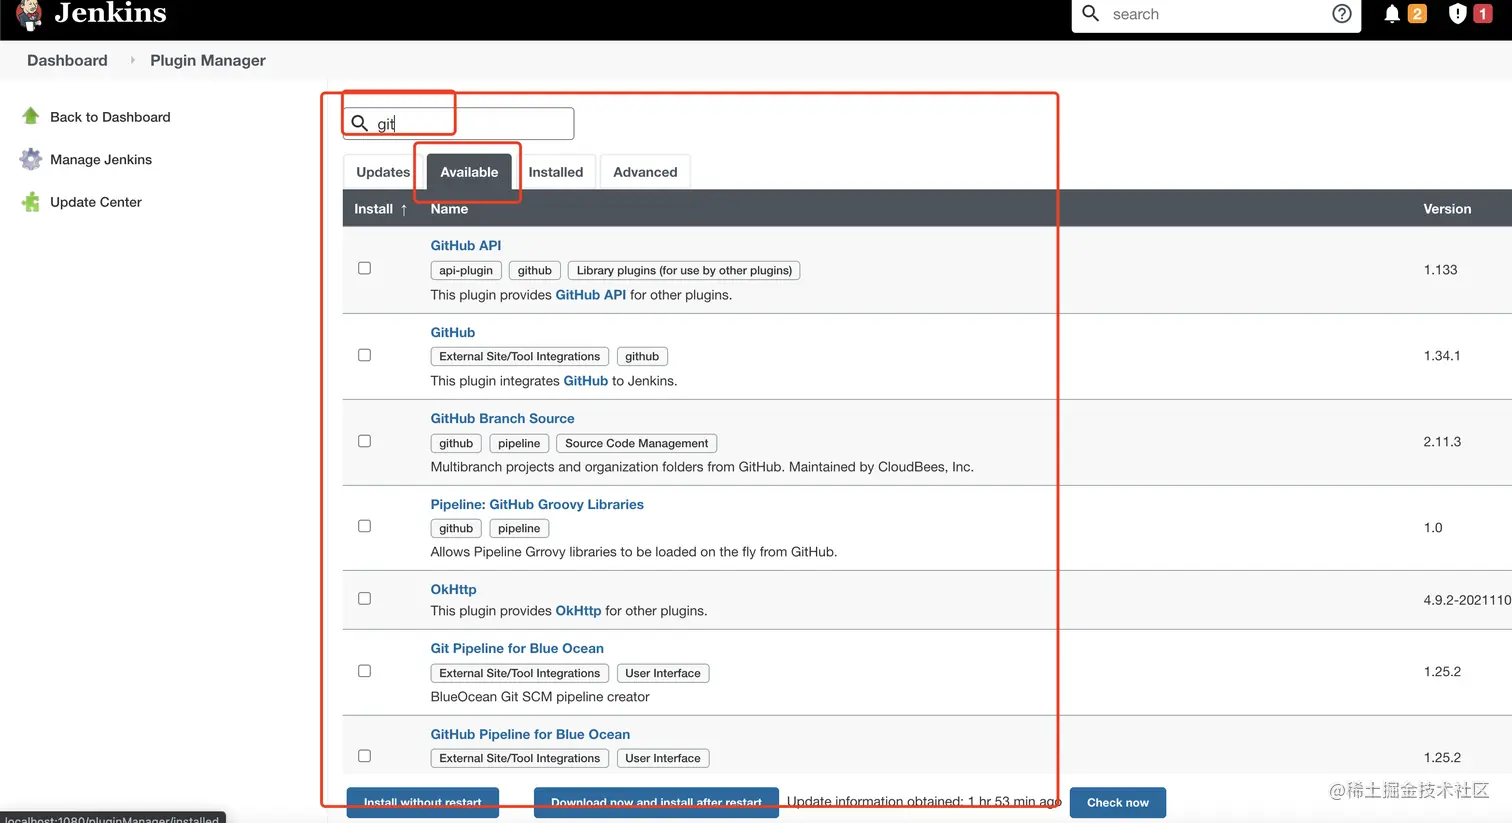Open the GitHub API plugin title link
This screenshot has height=823, width=1512.
466,245
